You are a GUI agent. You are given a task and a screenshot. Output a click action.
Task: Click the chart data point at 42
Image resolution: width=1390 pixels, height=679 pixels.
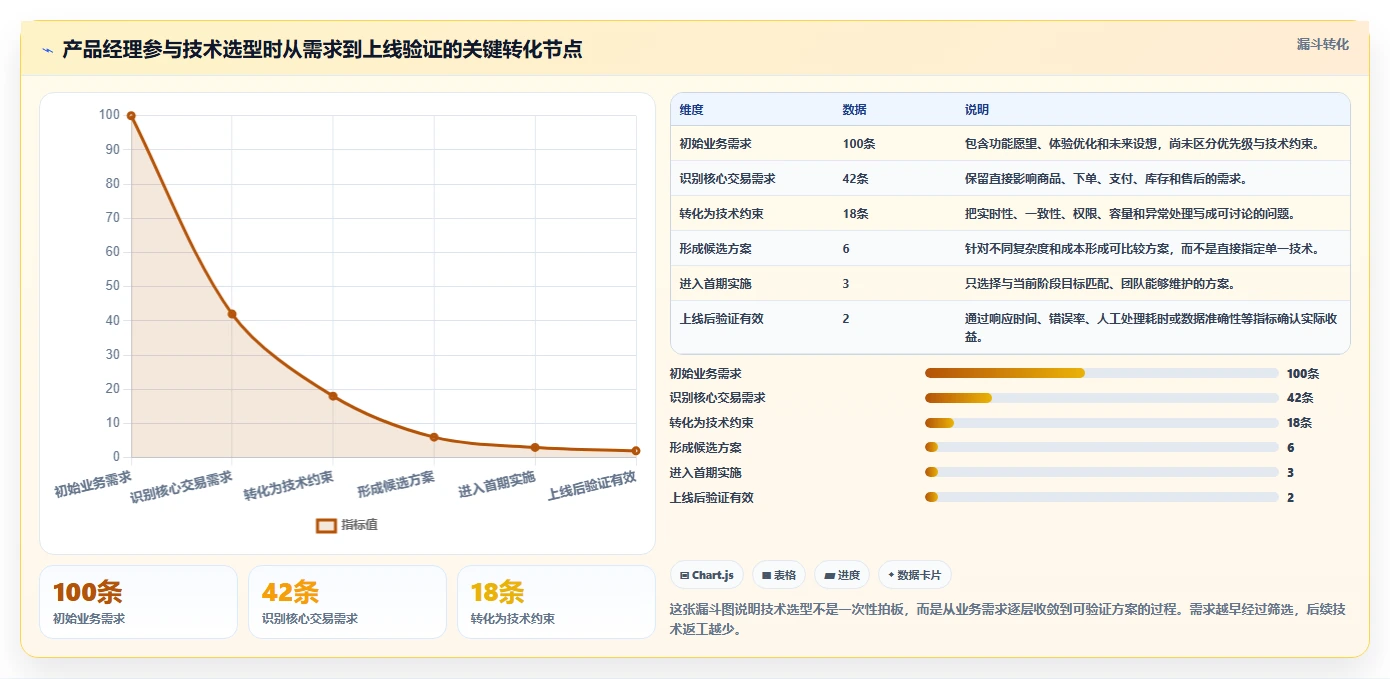click(x=232, y=314)
